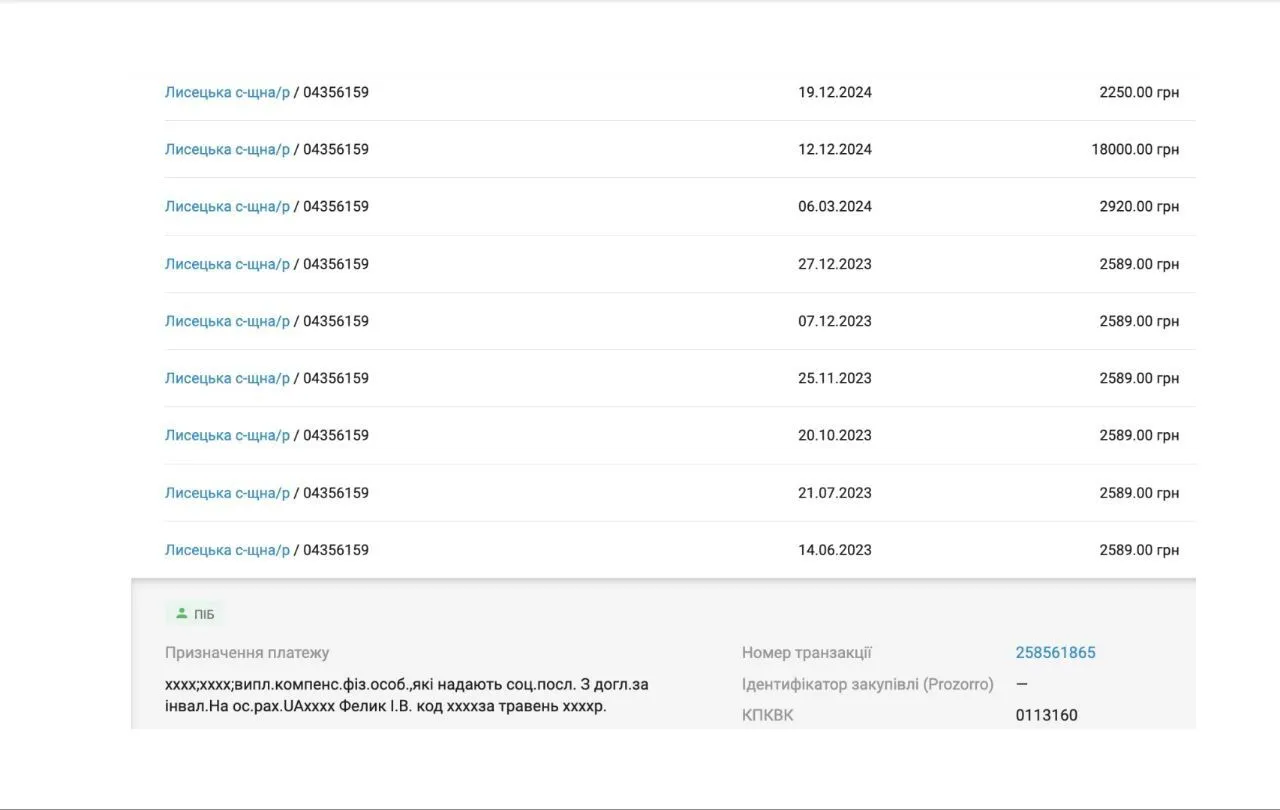Open Лисецька с-щна/р link dated 12.12.2024
The width and height of the screenshot is (1280, 810).
[x=227, y=149]
